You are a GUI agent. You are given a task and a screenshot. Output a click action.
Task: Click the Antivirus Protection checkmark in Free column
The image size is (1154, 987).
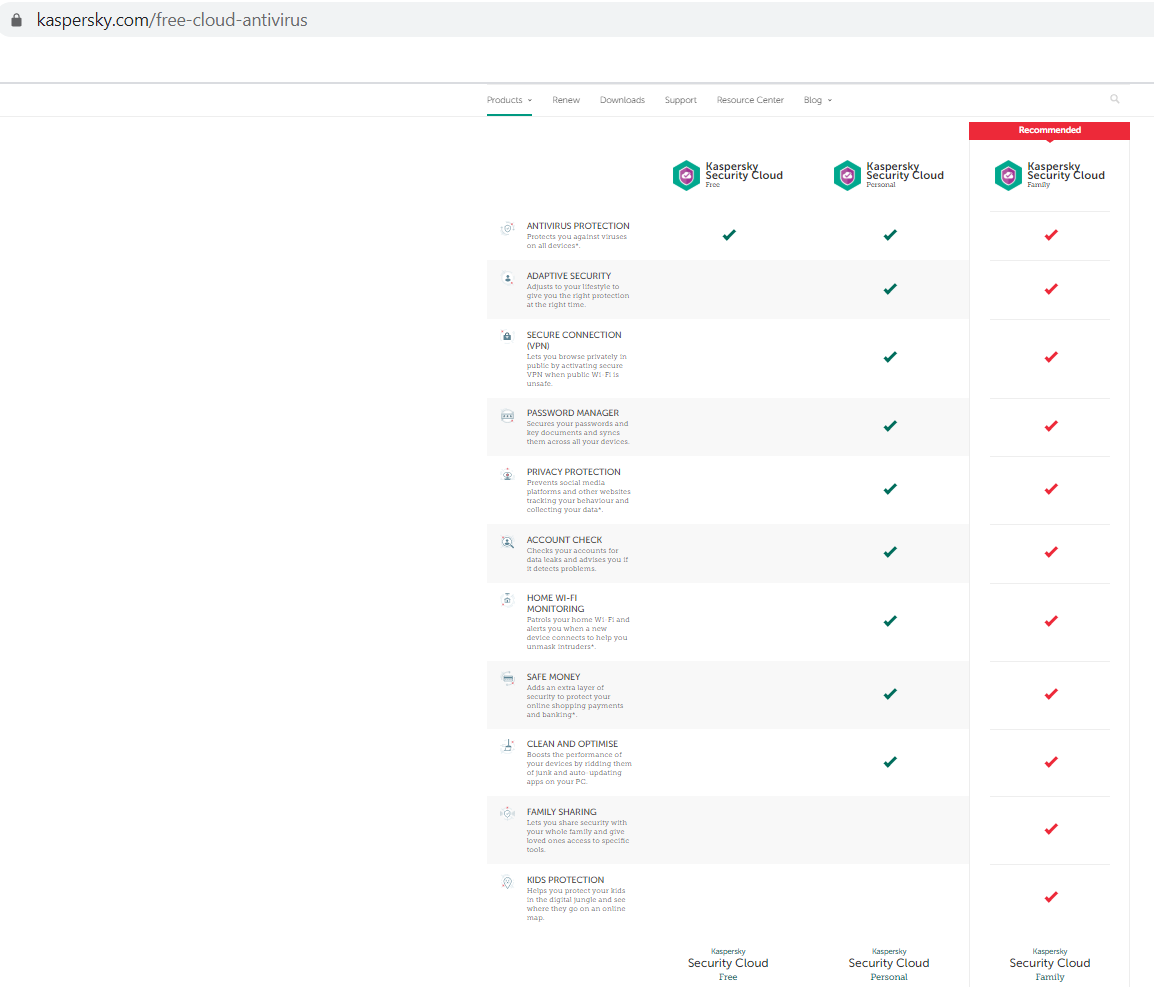pyautogui.click(x=729, y=235)
